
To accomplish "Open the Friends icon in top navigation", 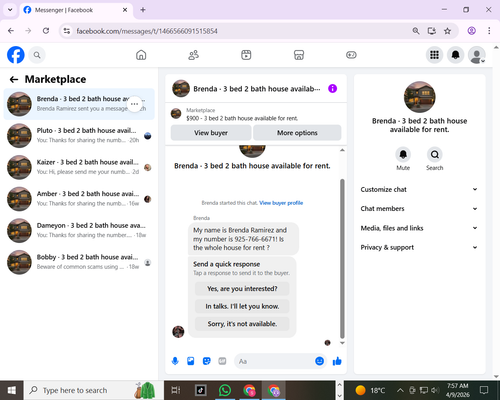I will coord(194,55).
